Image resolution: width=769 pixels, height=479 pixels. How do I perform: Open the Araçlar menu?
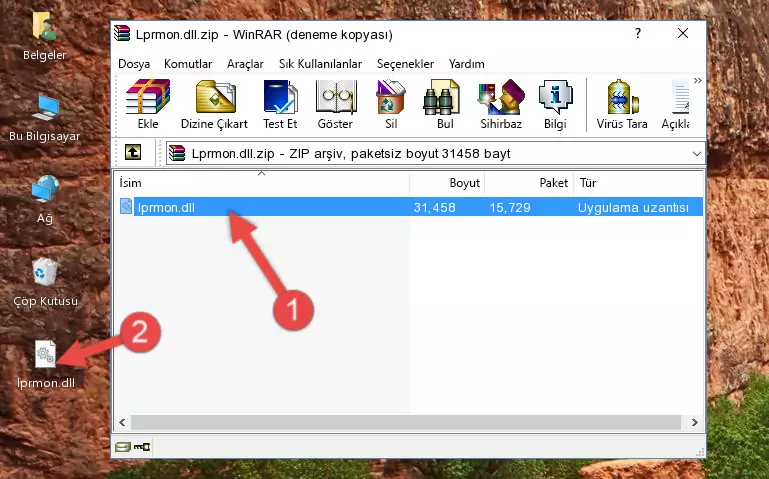click(245, 64)
